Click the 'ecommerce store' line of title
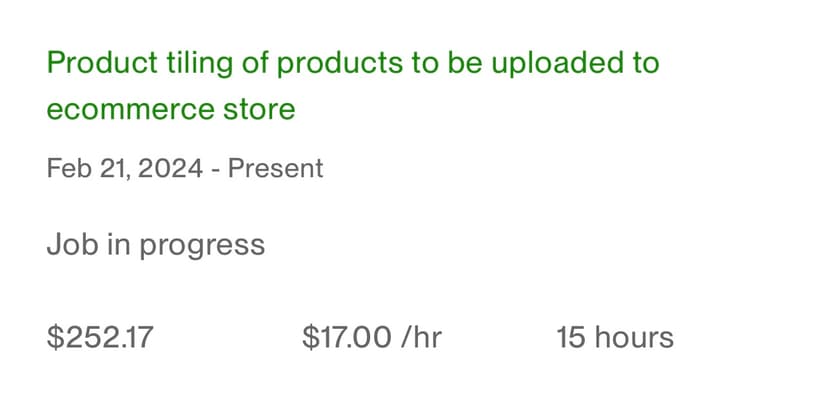The image size is (828, 397). [x=171, y=109]
